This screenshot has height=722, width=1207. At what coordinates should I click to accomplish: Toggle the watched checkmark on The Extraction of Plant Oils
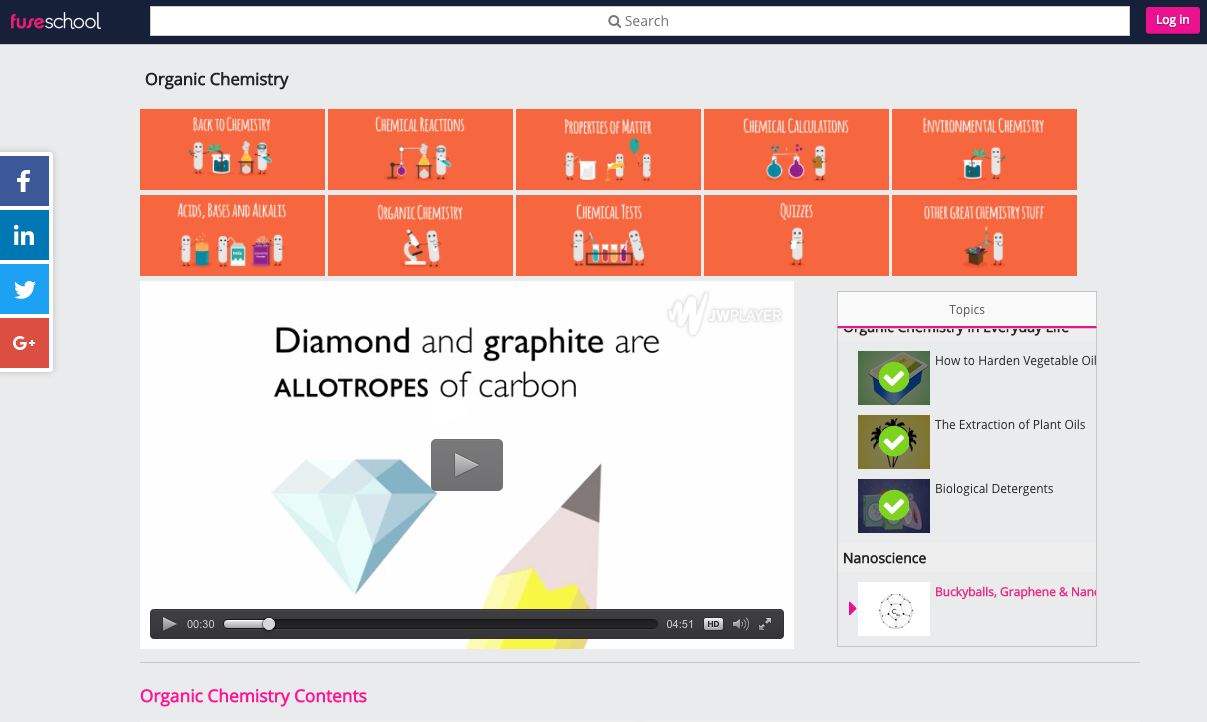[x=893, y=441]
